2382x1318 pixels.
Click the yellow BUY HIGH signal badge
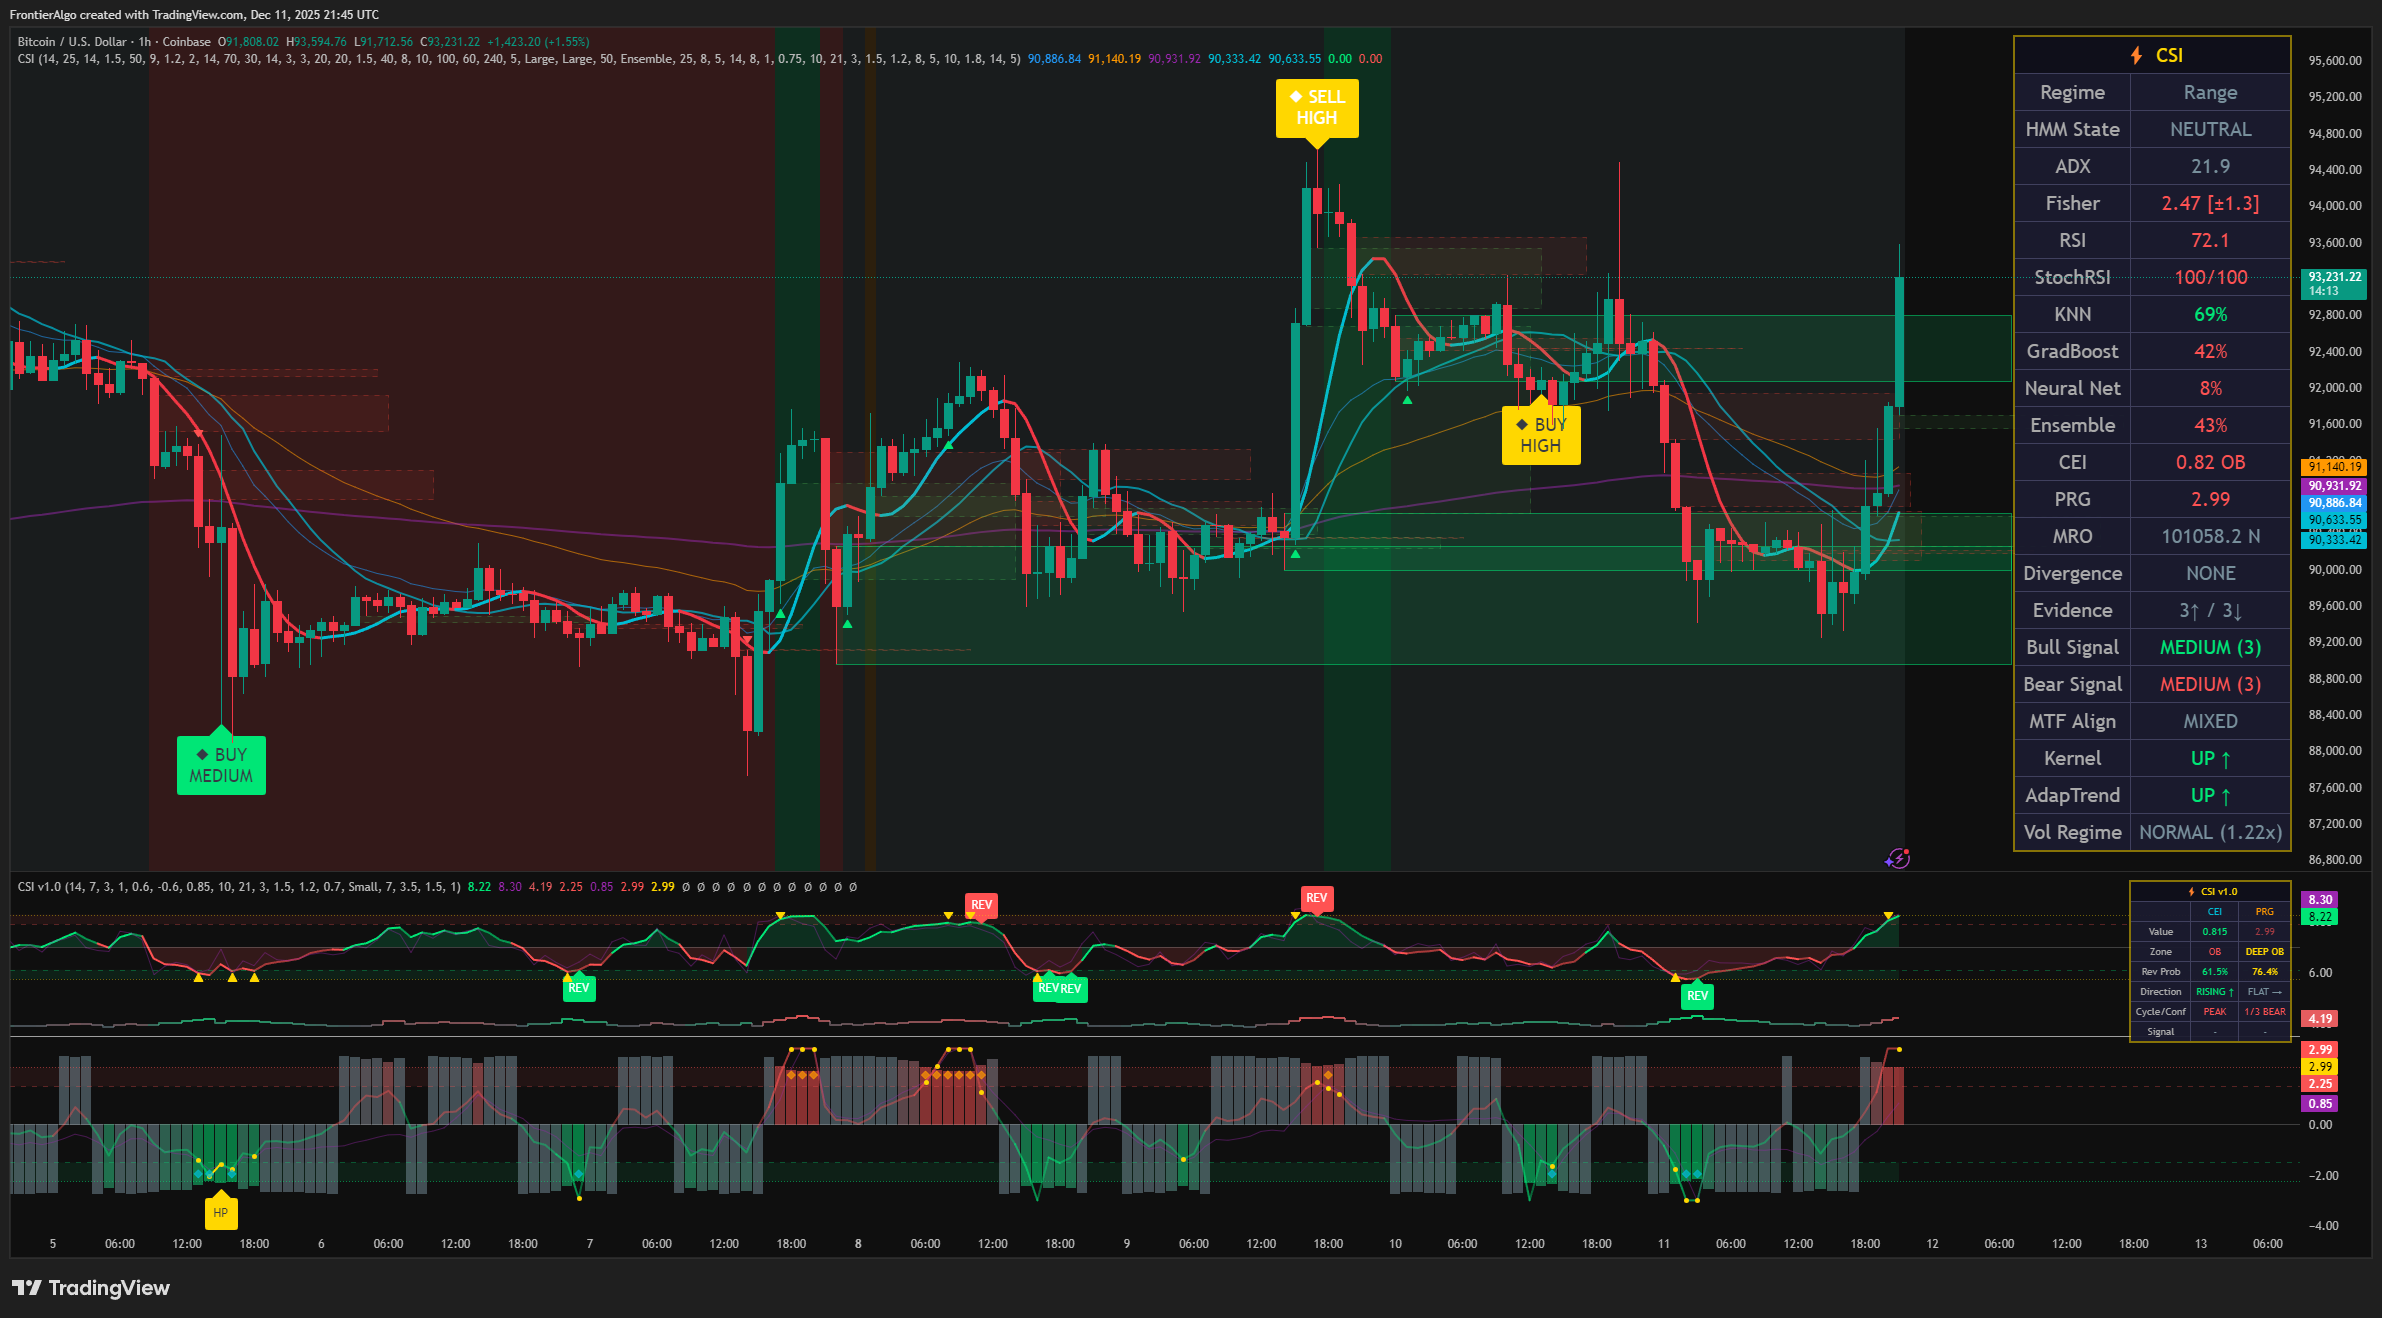click(x=1541, y=435)
